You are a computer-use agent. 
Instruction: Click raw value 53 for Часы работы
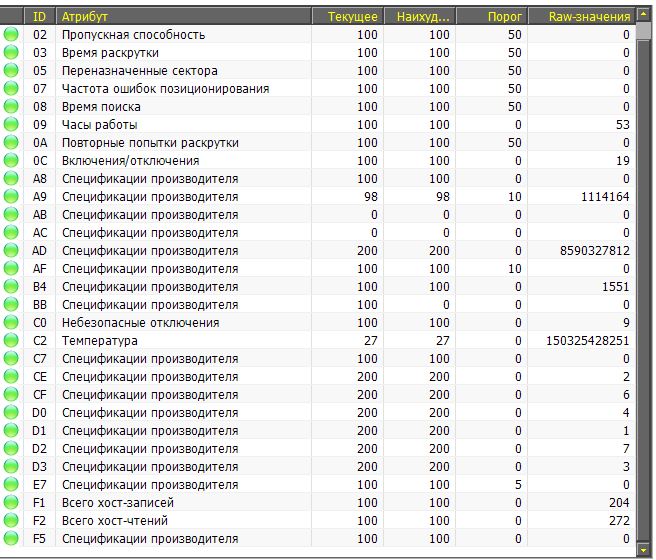point(623,125)
